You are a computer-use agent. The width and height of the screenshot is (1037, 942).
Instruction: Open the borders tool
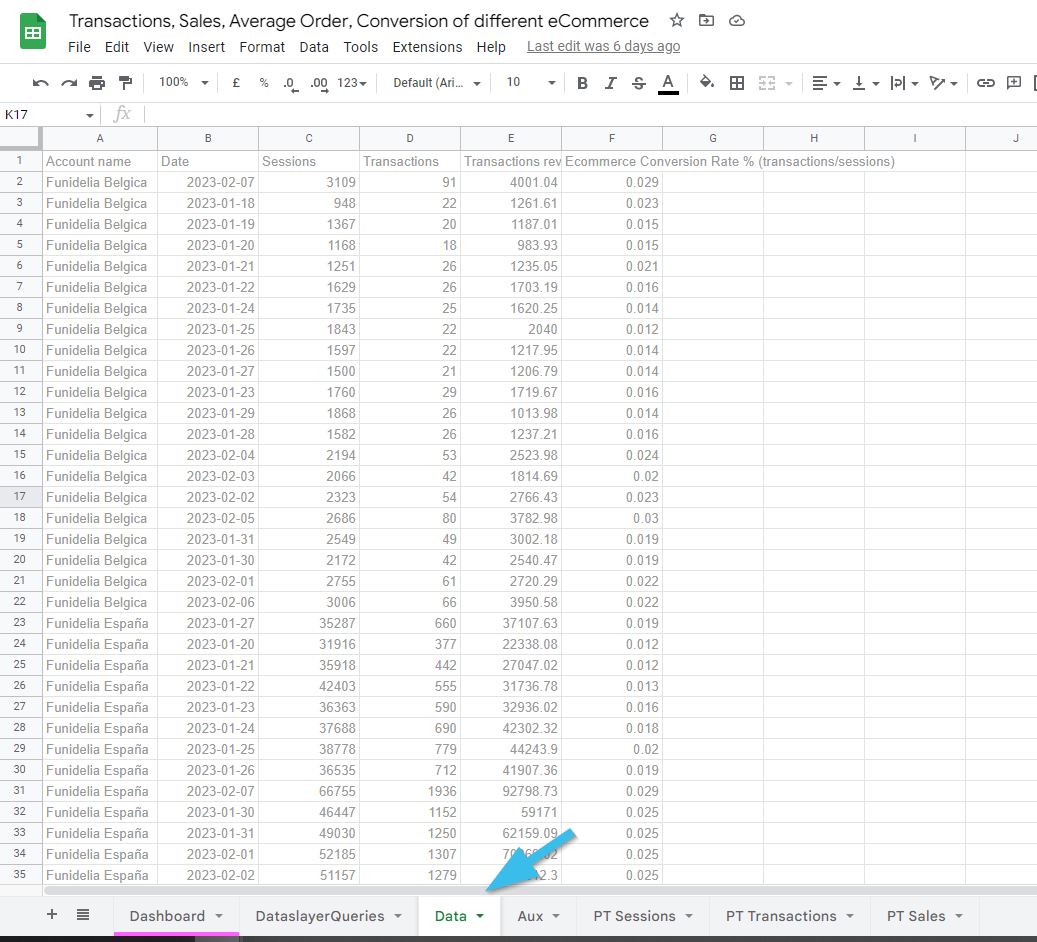point(737,83)
